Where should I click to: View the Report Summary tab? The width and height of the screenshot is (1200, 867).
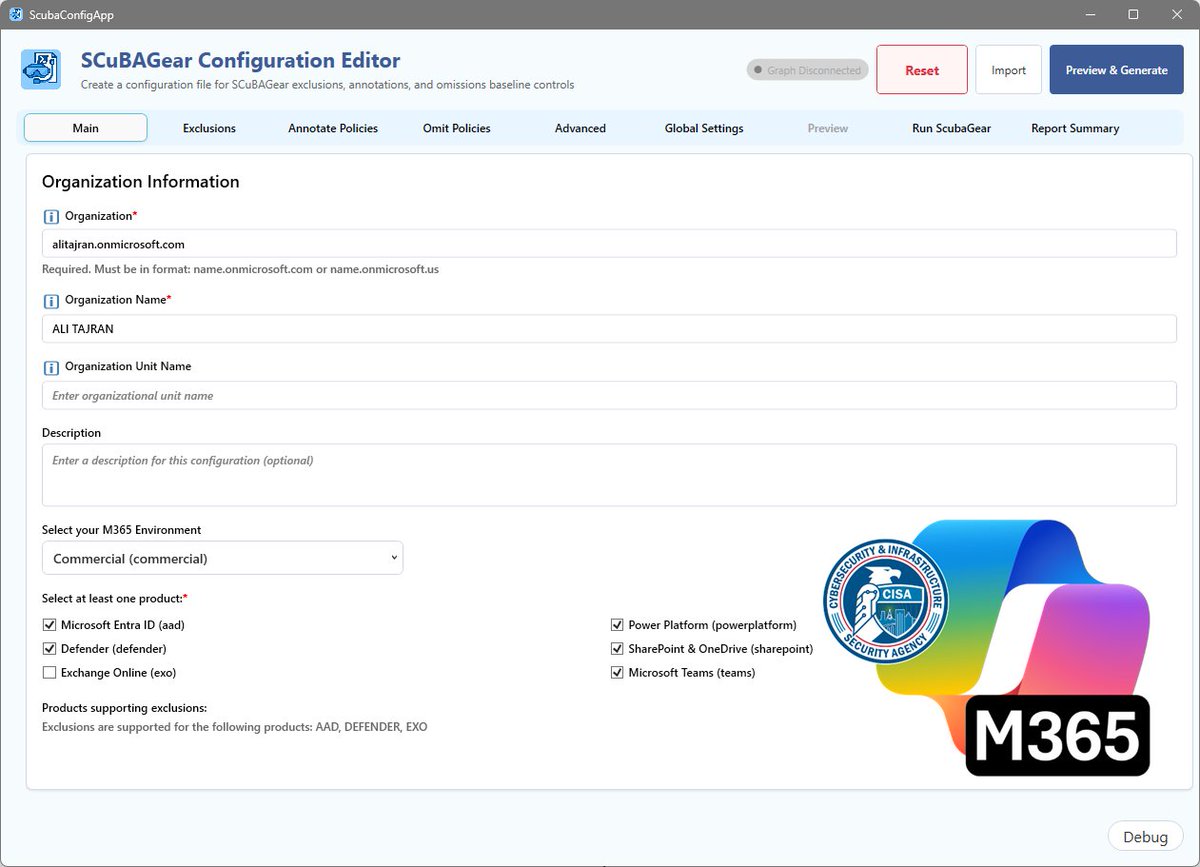click(1075, 128)
